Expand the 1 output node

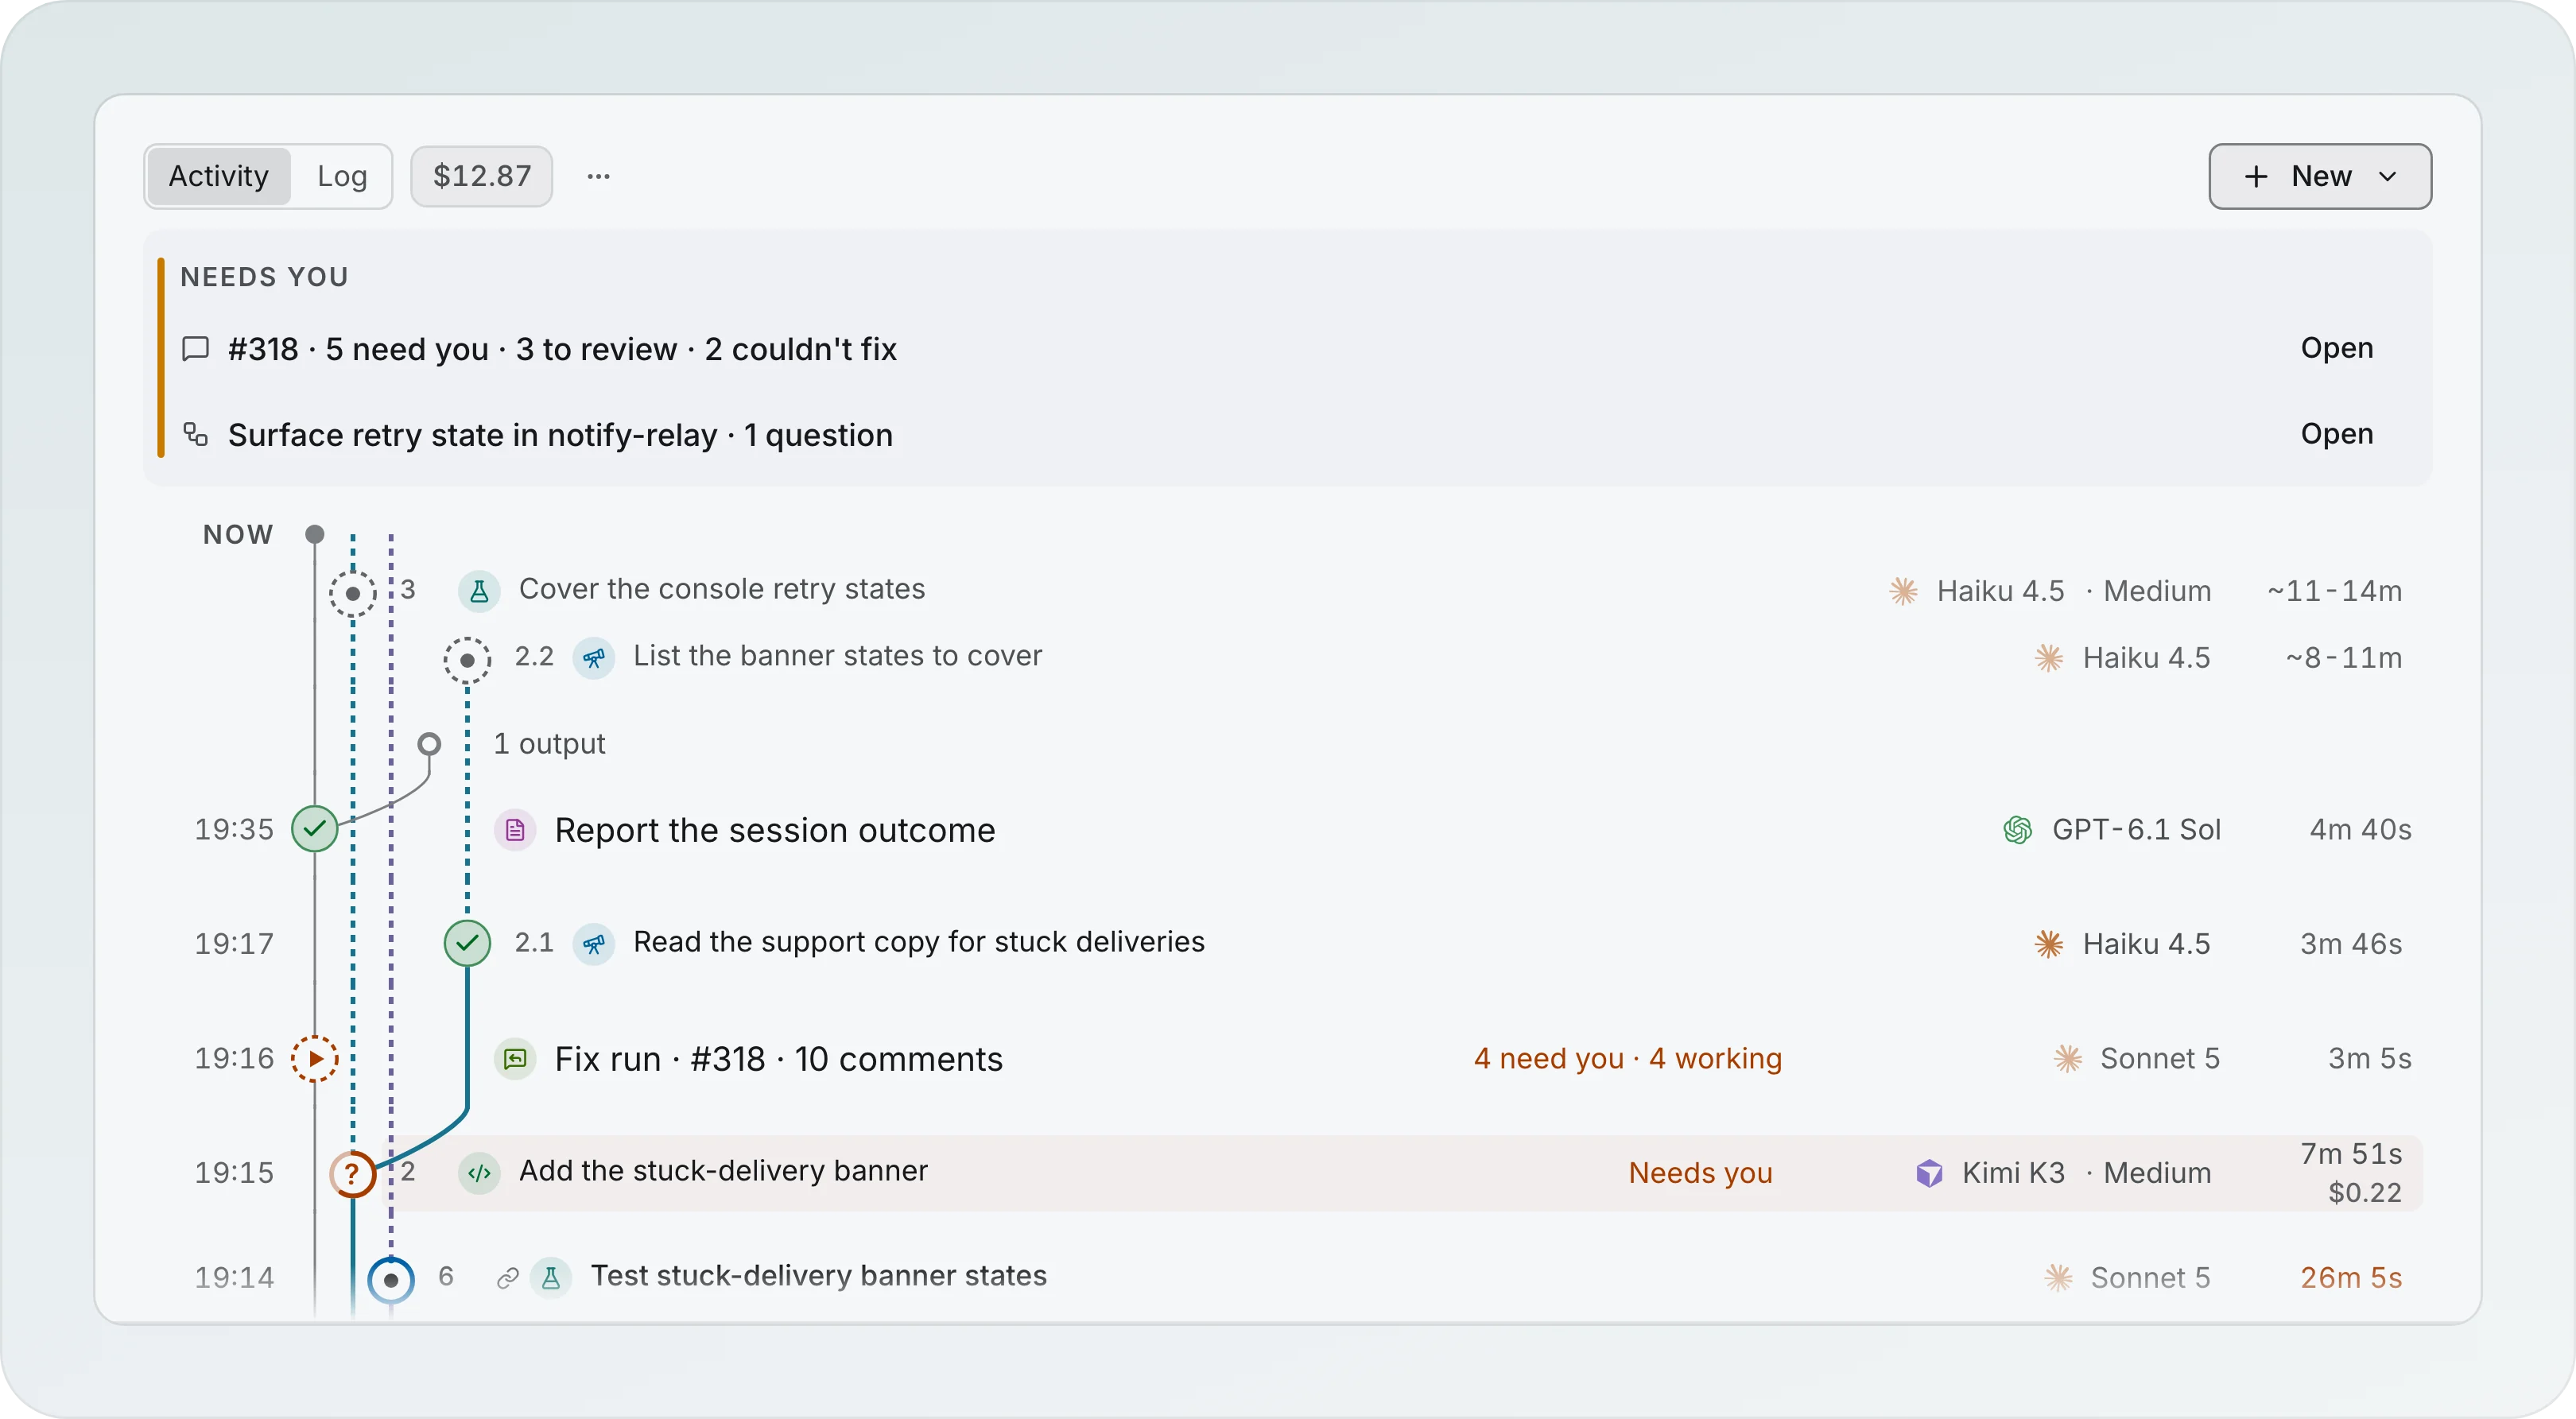pyautogui.click(x=429, y=744)
